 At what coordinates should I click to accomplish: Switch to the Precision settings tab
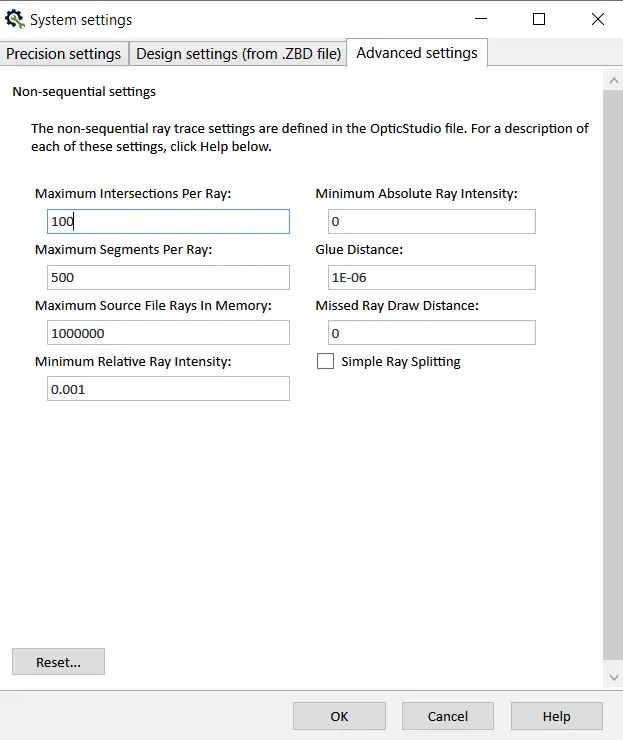coord(64,53)
